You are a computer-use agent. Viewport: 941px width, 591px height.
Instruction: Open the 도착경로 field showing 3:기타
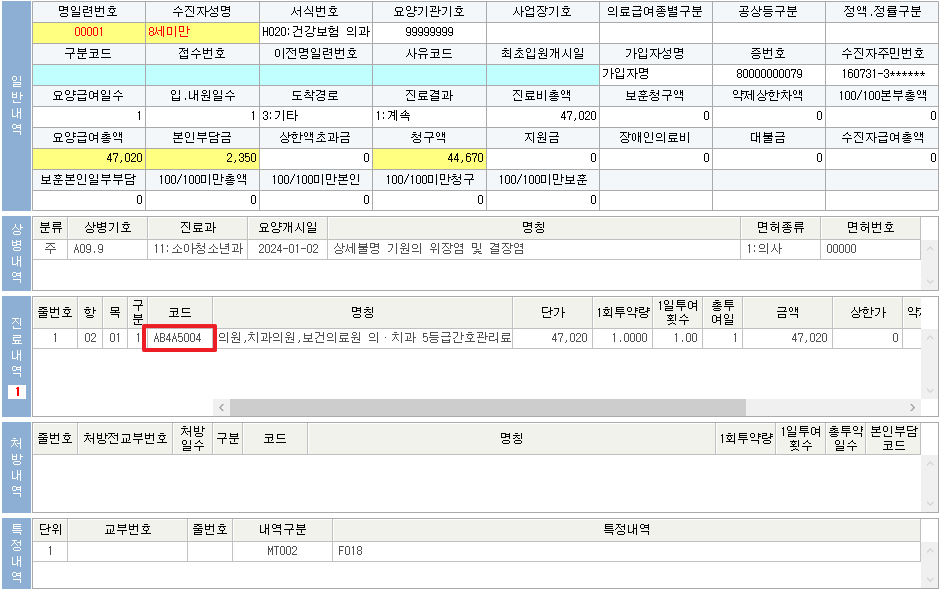[x=316, y=116]
